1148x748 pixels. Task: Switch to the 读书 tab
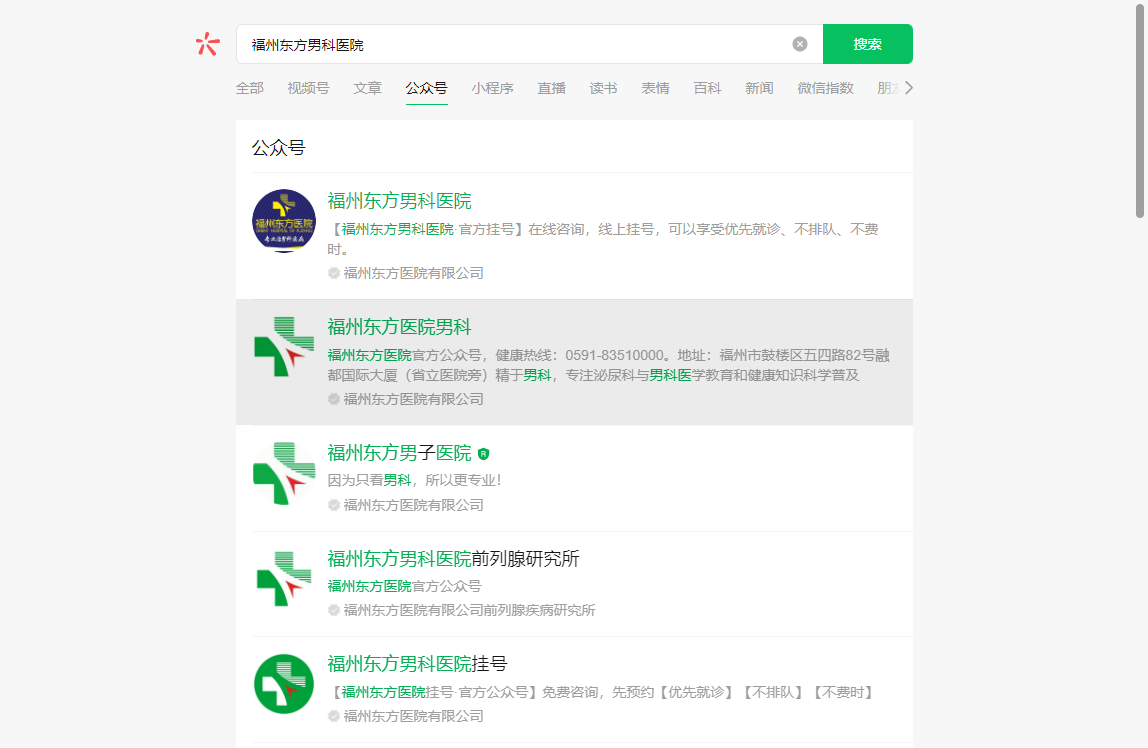point(603,89)
